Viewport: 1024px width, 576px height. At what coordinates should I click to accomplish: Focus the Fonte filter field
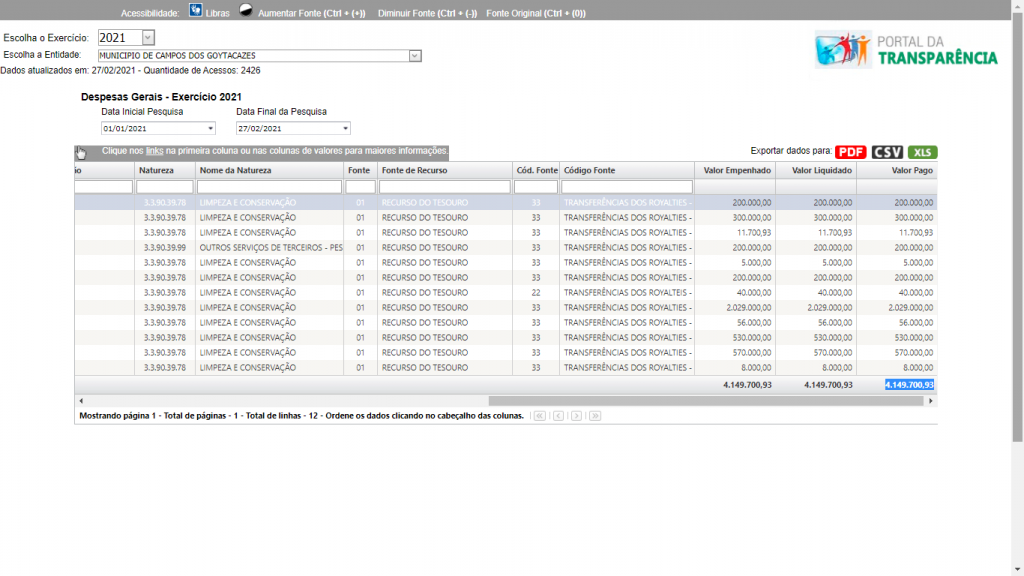360,187
